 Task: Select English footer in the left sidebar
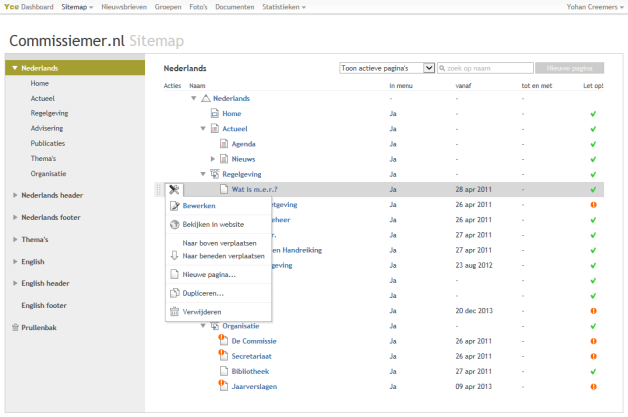click(44, 305)
